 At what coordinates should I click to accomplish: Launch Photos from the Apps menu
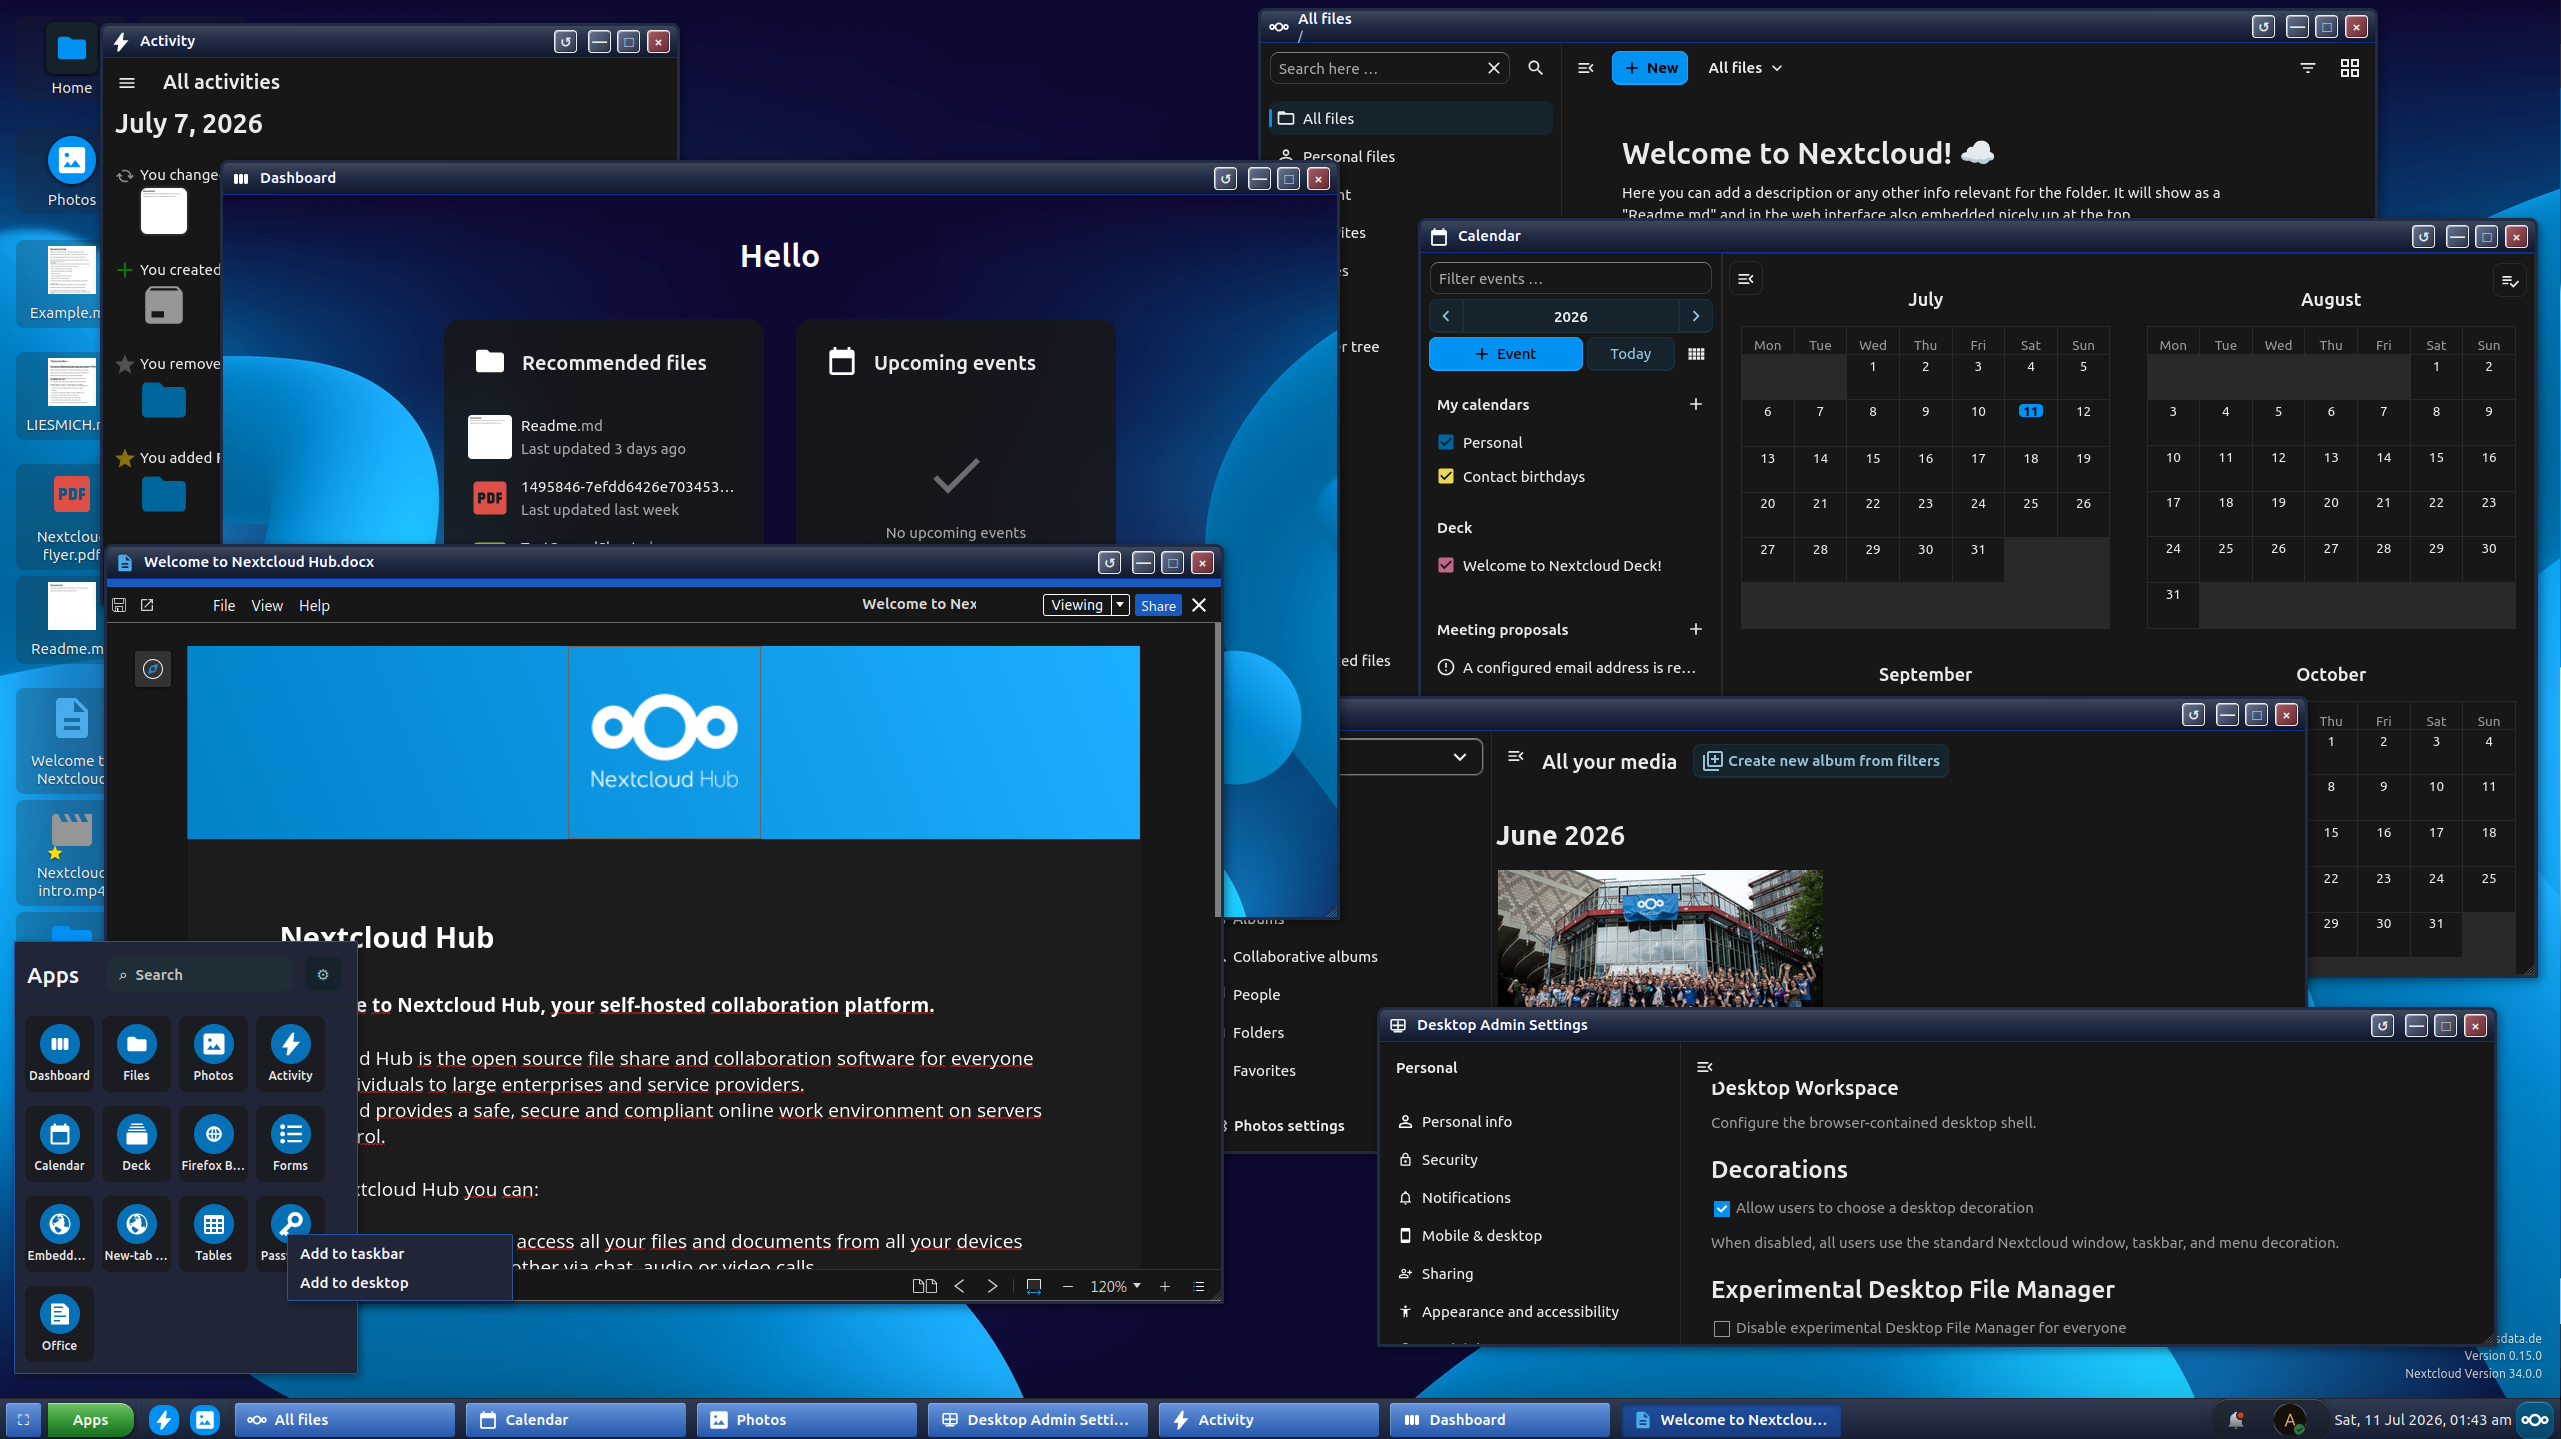(213, 1053)
